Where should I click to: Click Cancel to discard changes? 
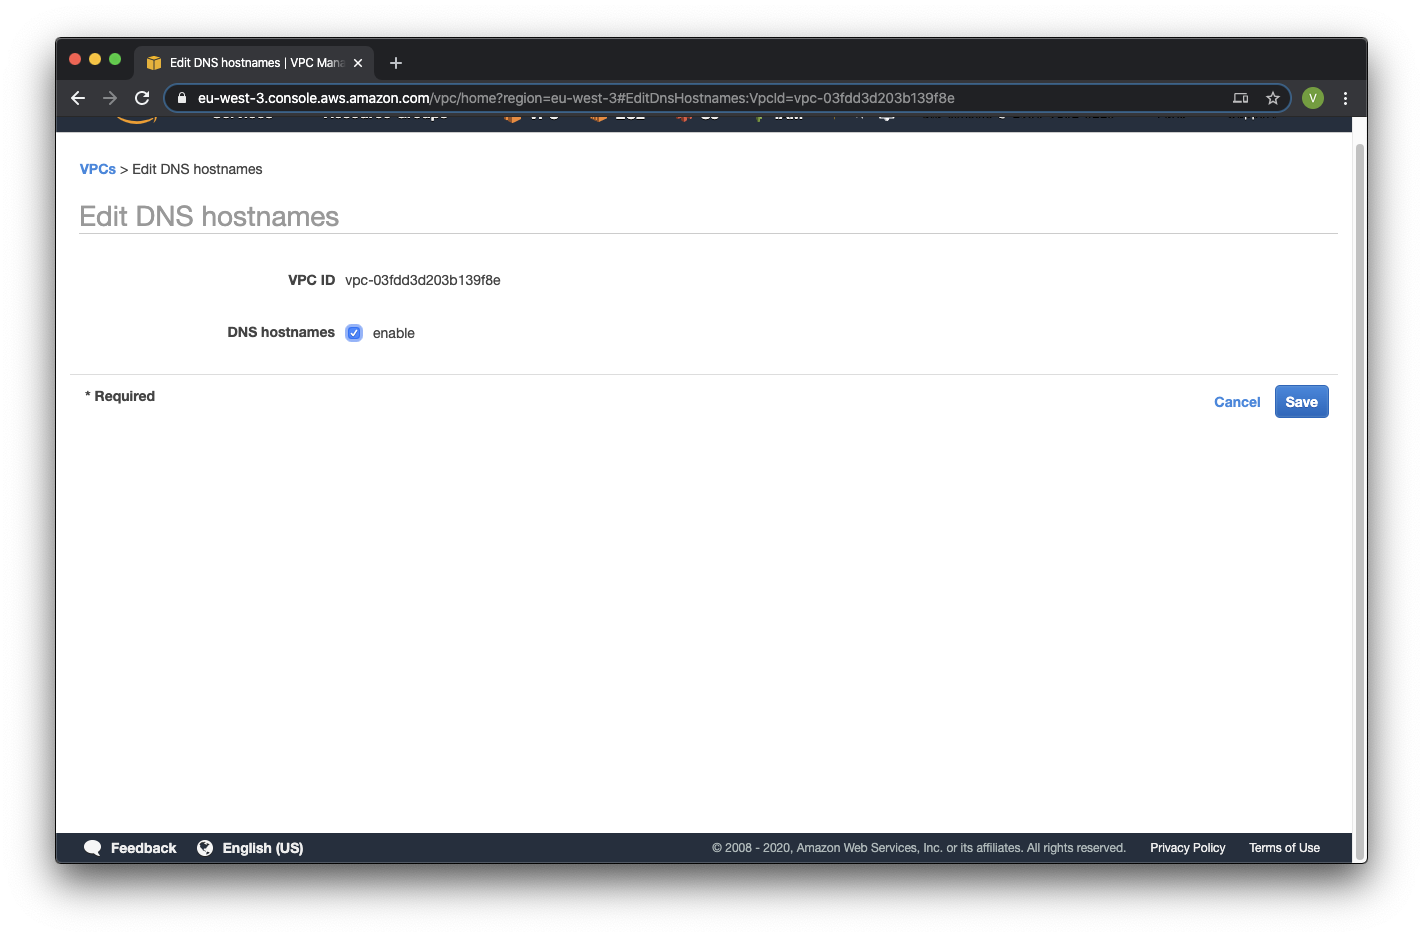coord(1237,402)
